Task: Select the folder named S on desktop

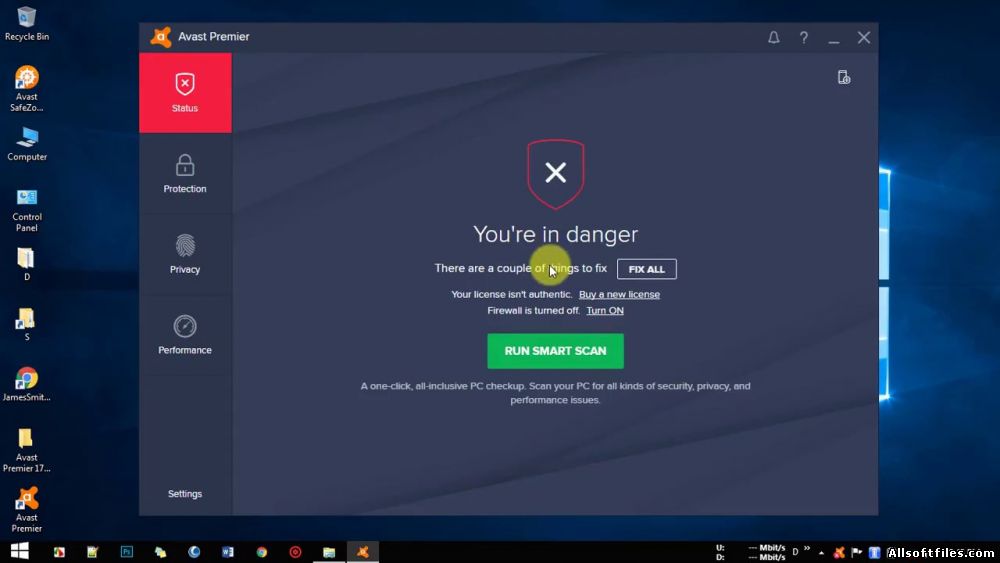Action: point(26,324)
